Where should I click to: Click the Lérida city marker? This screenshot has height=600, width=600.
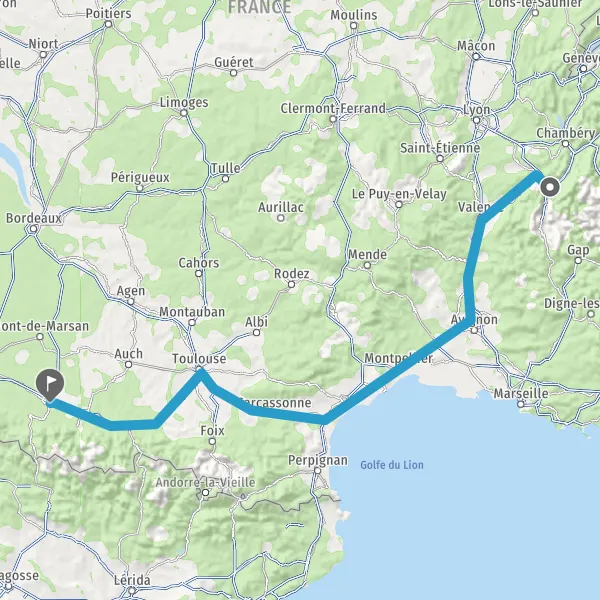[x=132, y=590]
